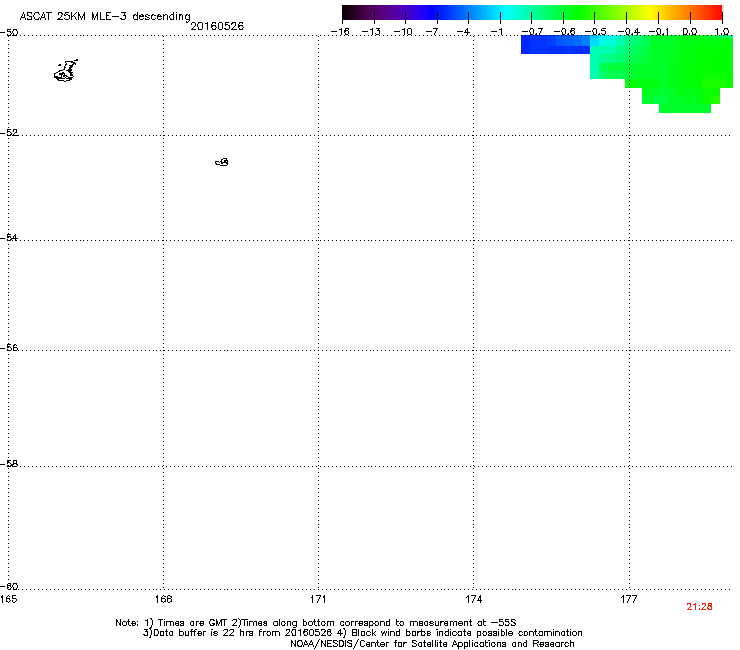
Task: Click the small island outline near -52.5 latitude
Action: pos(222,162)
